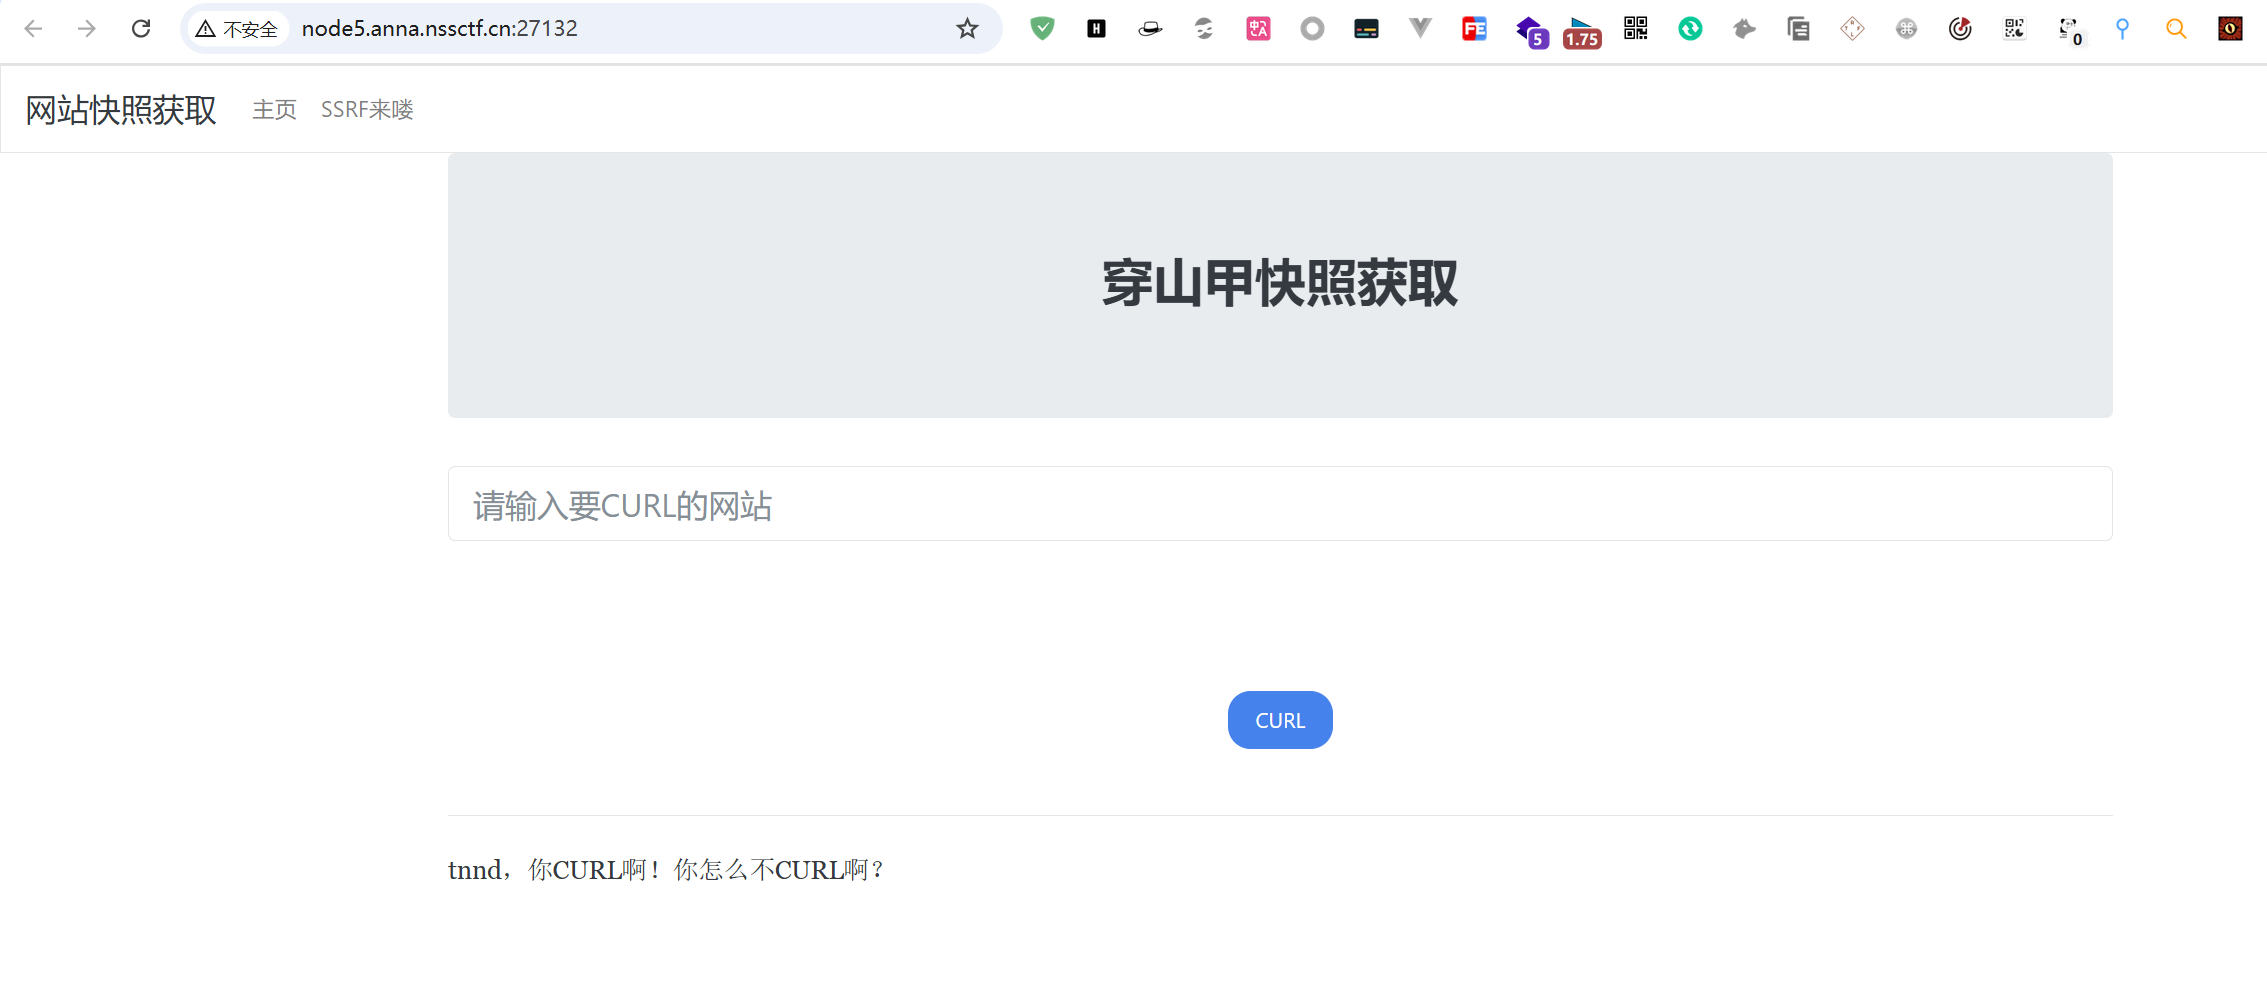The width and height of the screenshot is (2267, 990).
Task: Click the green circular arrows extension icon
Action: point(1690,29)
